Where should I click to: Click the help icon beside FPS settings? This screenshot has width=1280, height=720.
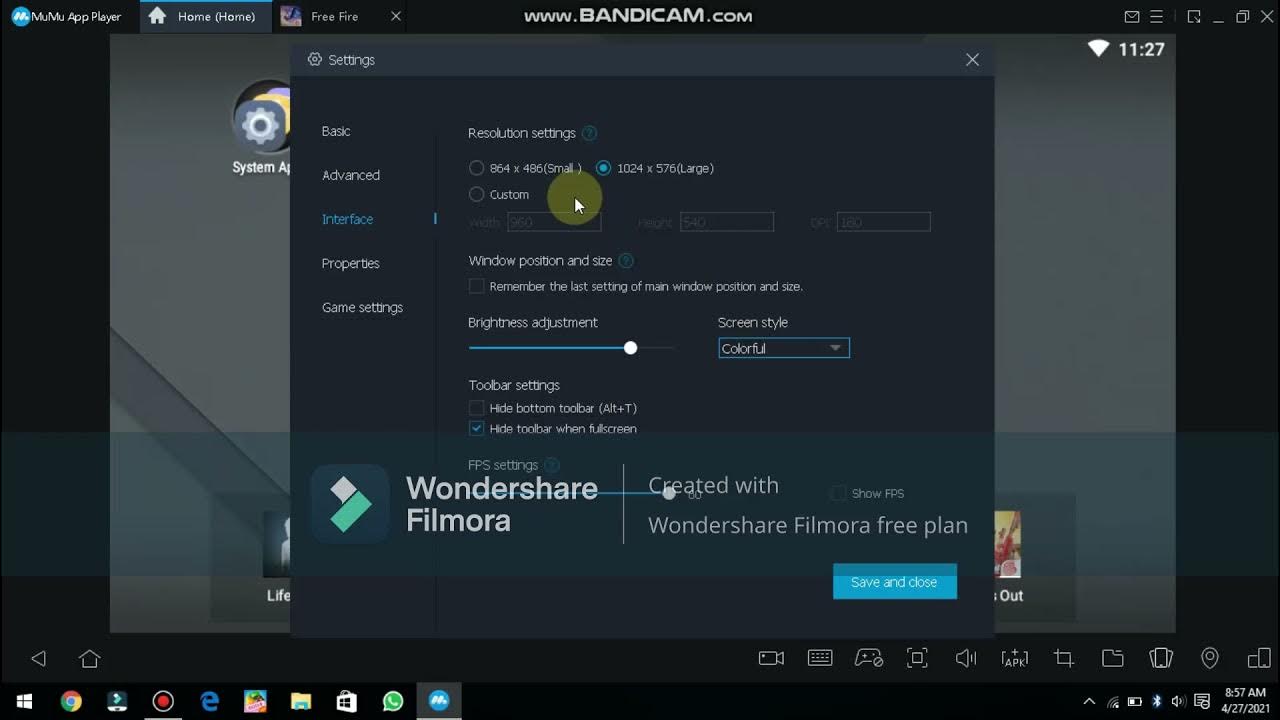[x=551, y=465]
